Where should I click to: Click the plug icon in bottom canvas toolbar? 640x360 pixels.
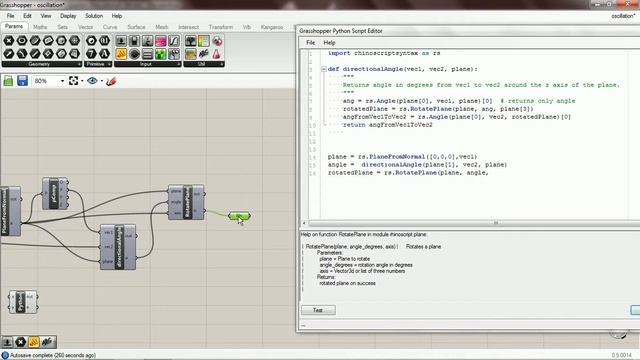coord(47,342)
